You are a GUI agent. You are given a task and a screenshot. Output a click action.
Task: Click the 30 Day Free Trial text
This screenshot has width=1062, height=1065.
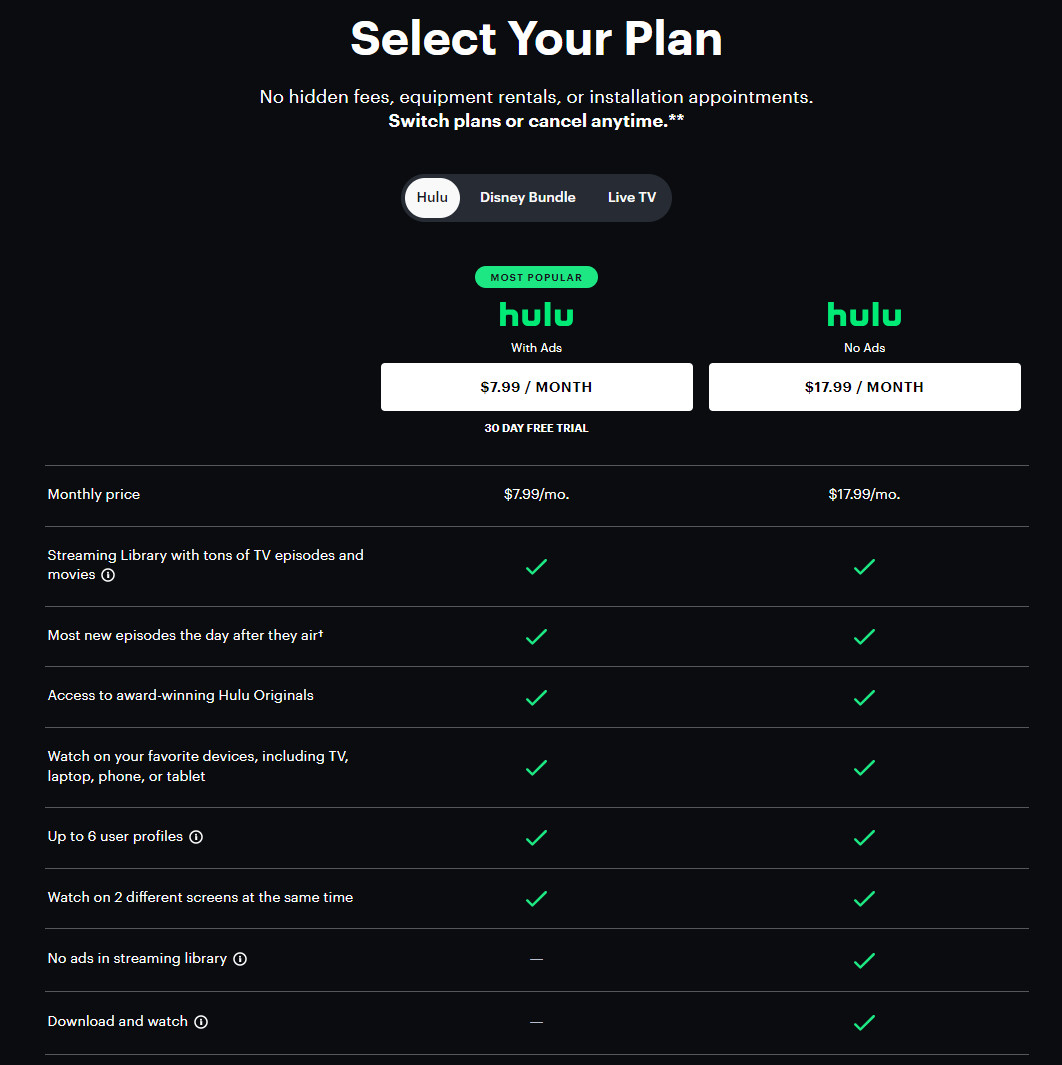tap(536, 428)
